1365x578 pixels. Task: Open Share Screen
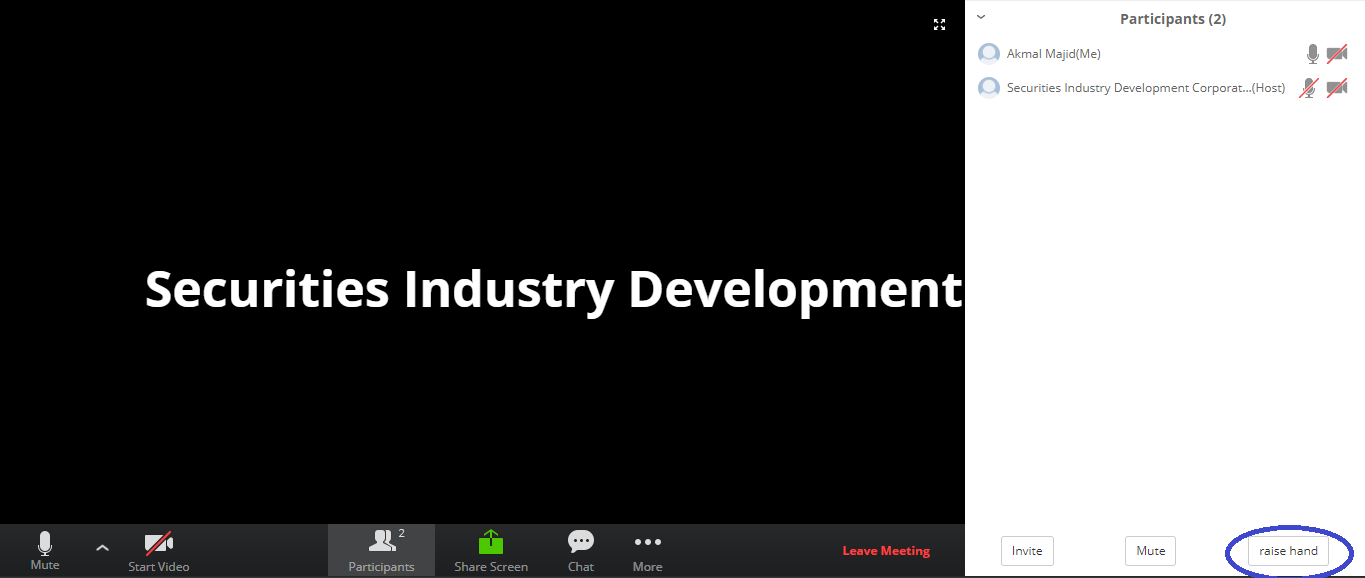click(491, 551)
